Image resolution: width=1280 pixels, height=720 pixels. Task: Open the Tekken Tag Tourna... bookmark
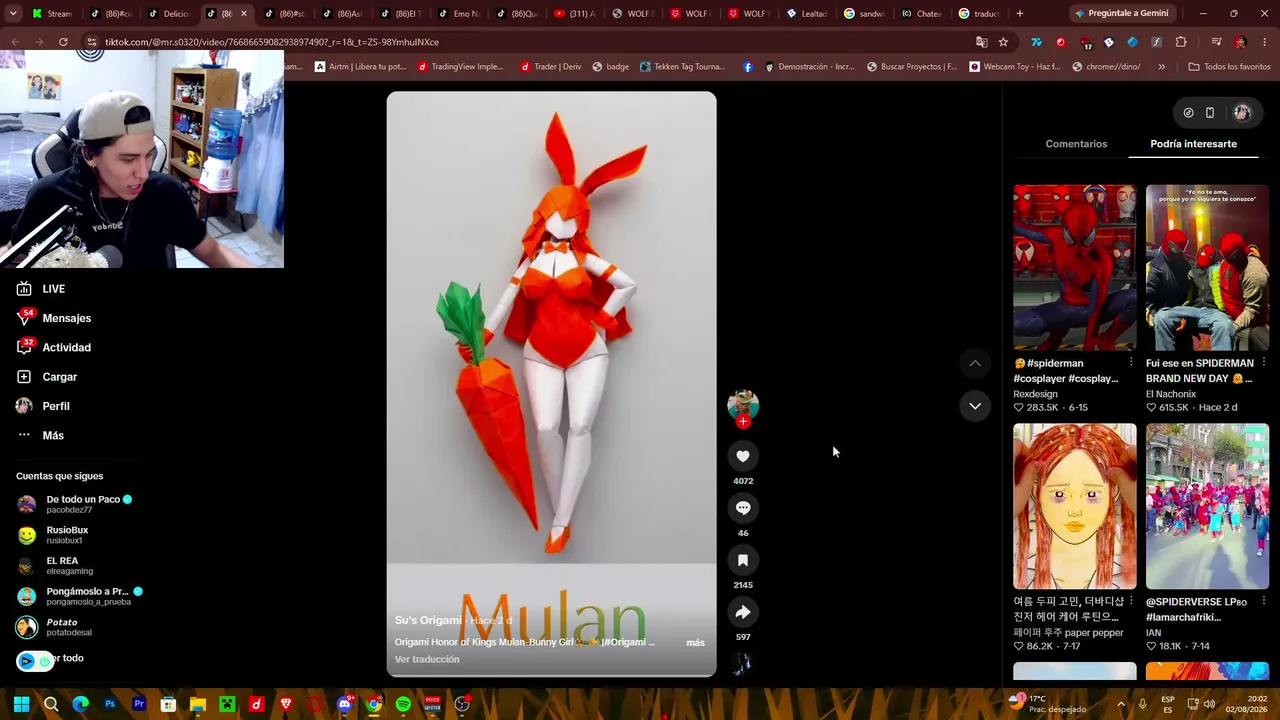click(682, 67)
